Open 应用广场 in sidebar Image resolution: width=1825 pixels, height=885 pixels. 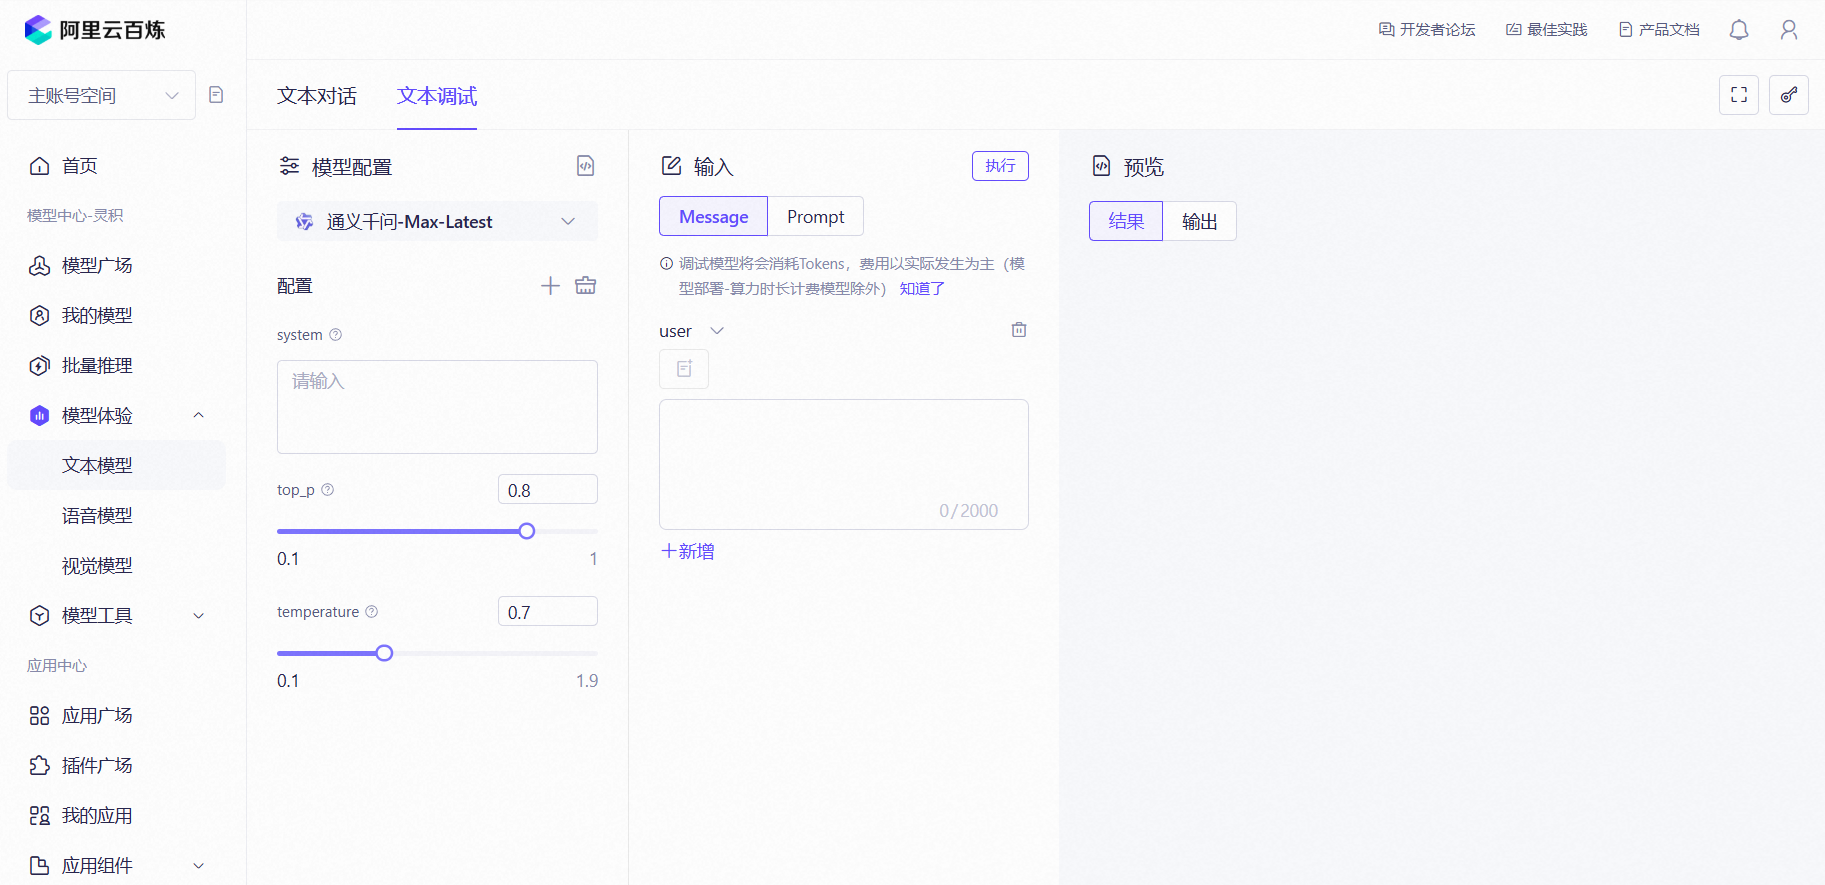point(97,716)
